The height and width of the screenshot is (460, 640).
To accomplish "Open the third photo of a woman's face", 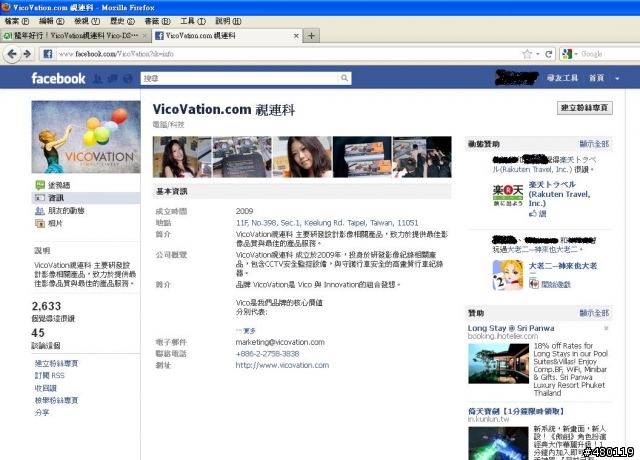I will (x=302, y=157).
